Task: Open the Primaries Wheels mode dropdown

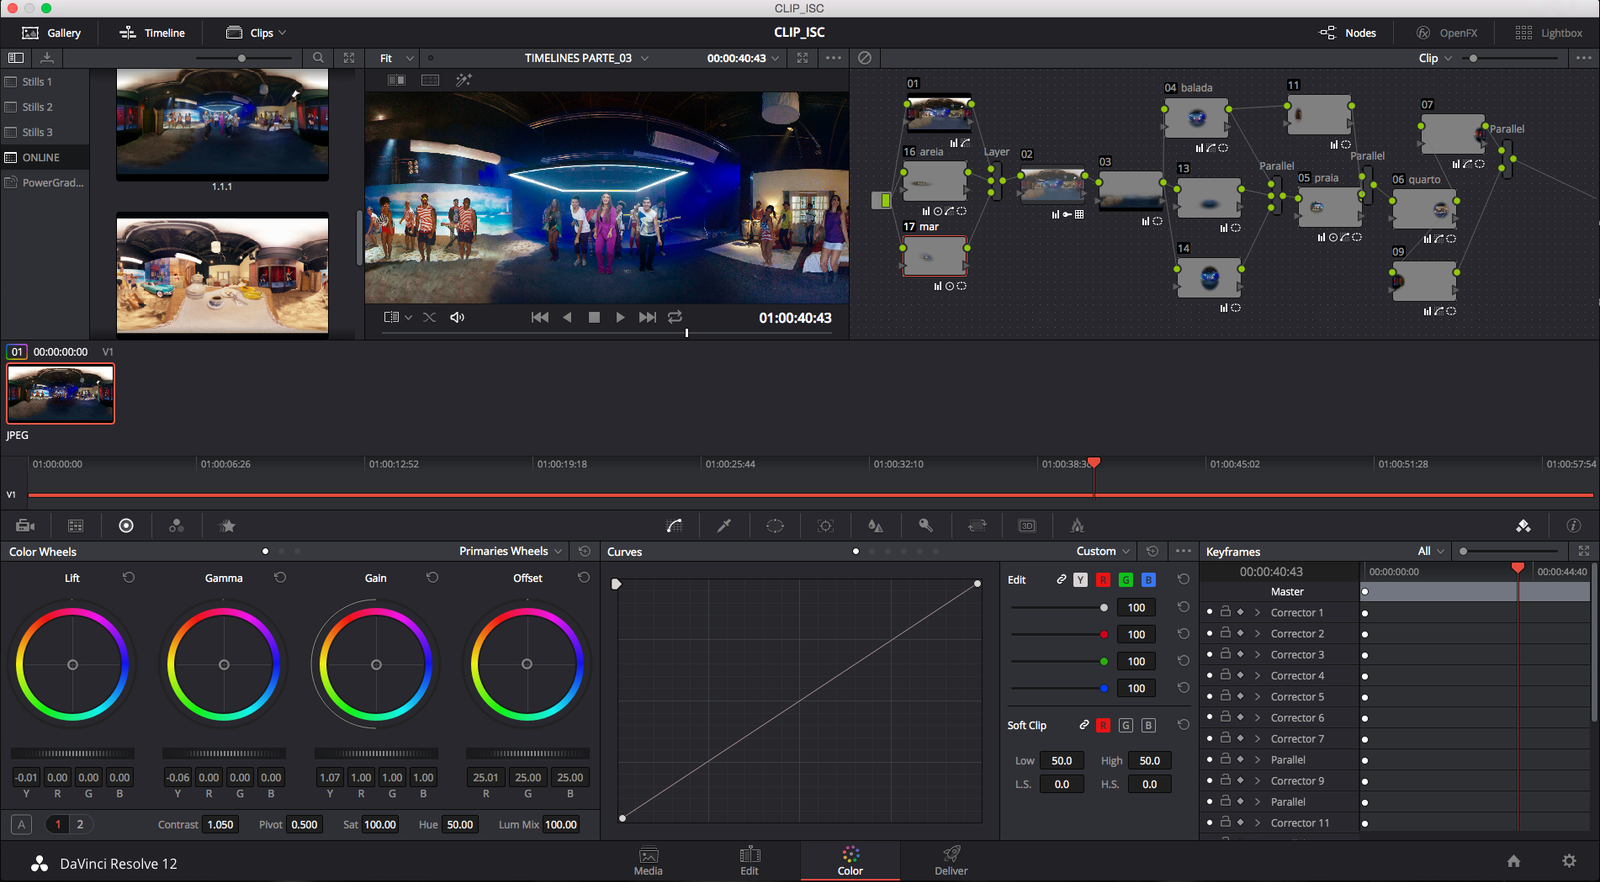Action: coord(510,551)
